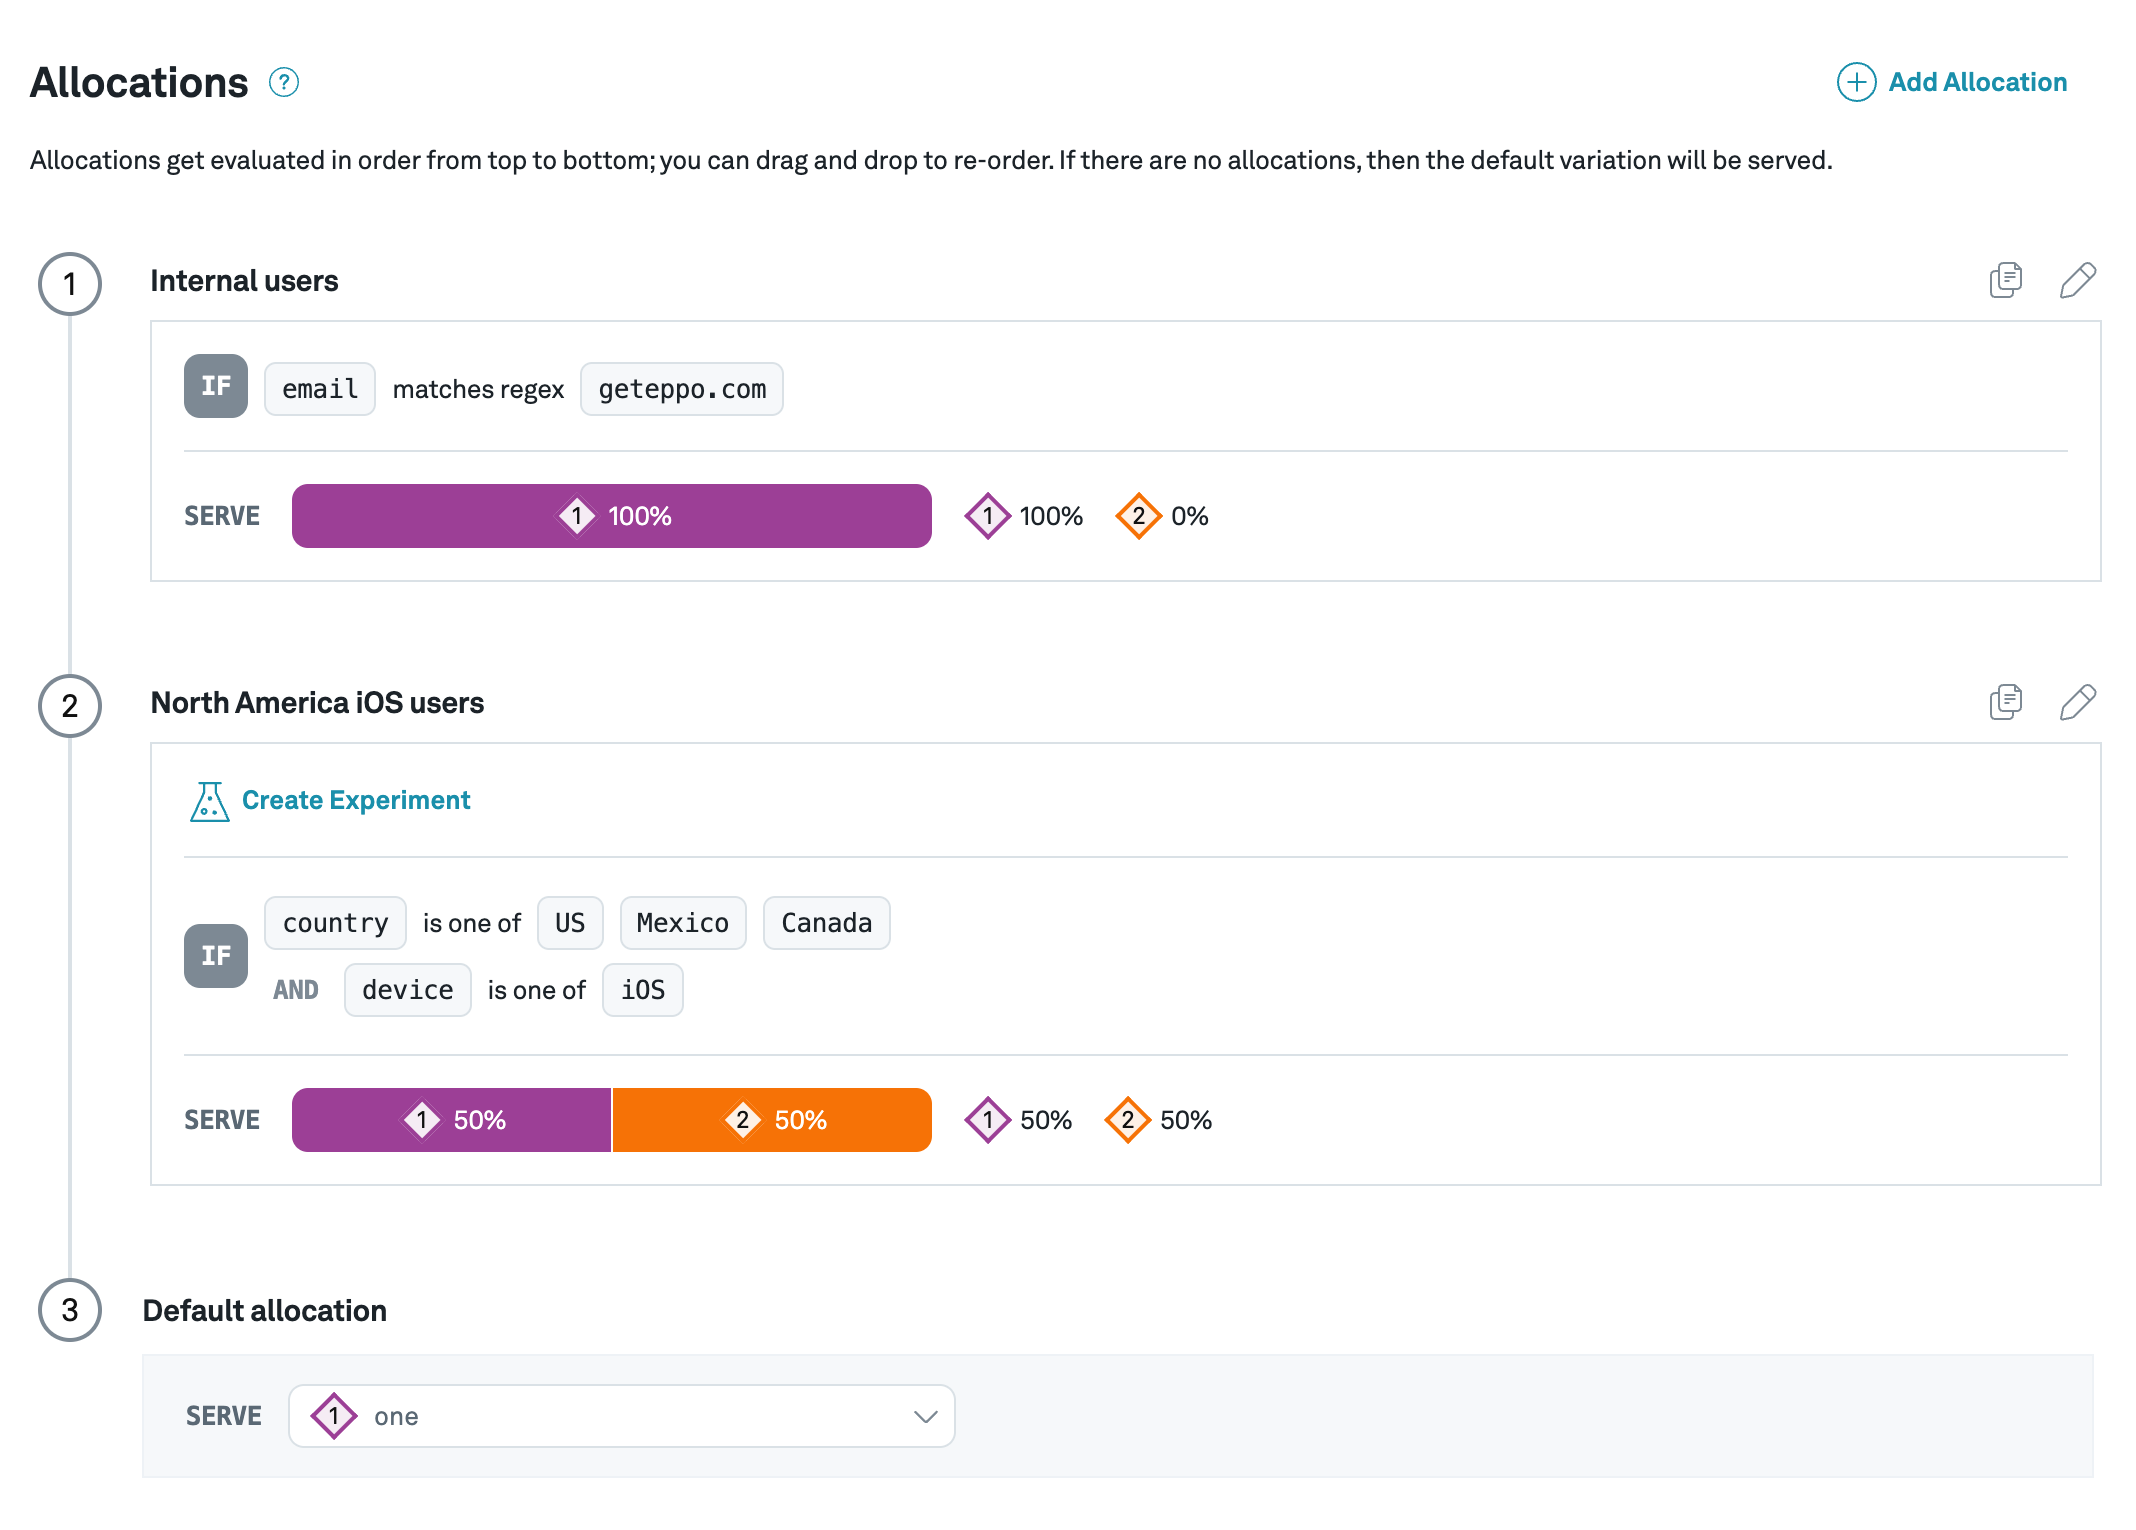Edit the North America iOS users allocation
This screenshot has width=2136, height=1530.
pyautogui.click(x=2077, y=703)
